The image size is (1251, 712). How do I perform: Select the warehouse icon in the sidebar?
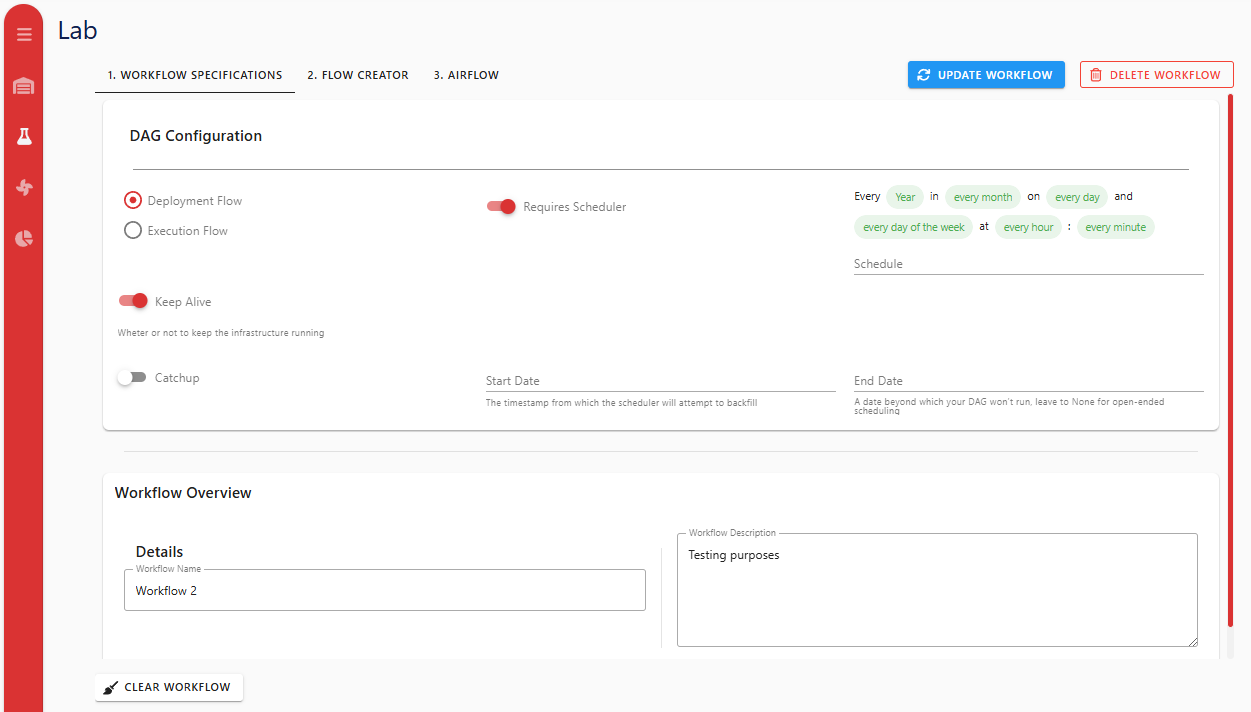(24, 85)
